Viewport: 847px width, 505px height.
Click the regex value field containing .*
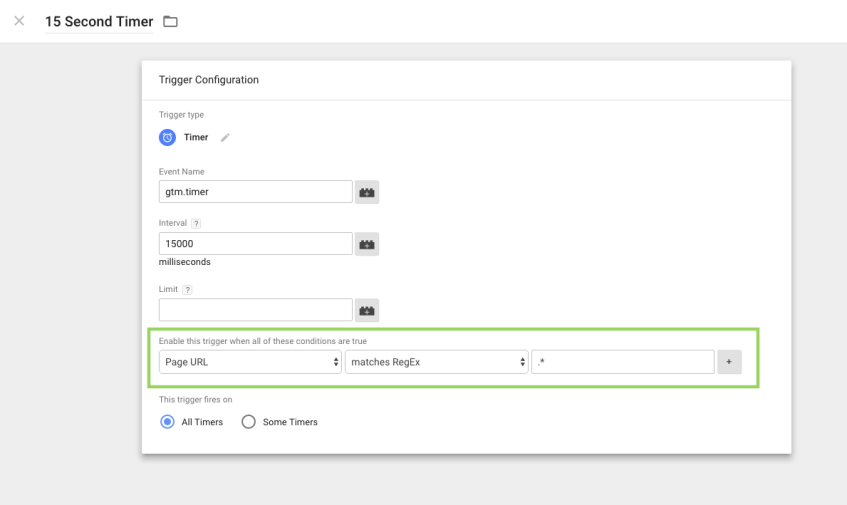[x=622, y=362]
